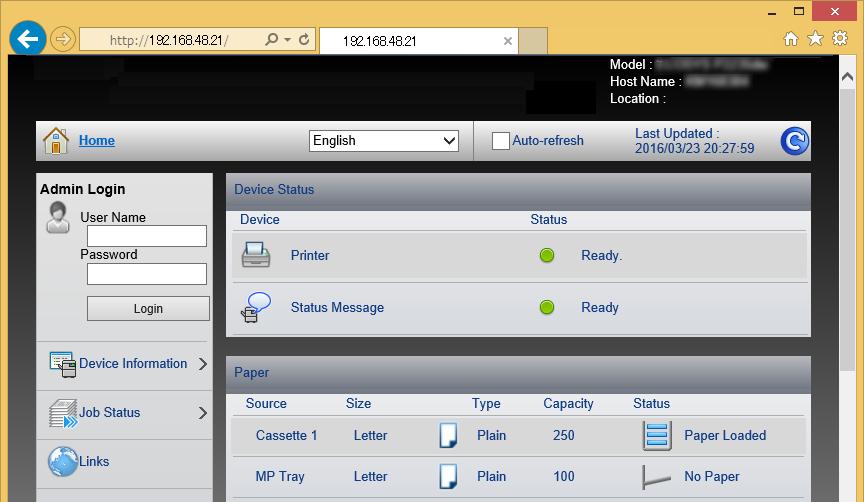The width and height of the screenshot is (864, 502).
Task: Click the Paper panel header
Action: (x=518, y=374)
